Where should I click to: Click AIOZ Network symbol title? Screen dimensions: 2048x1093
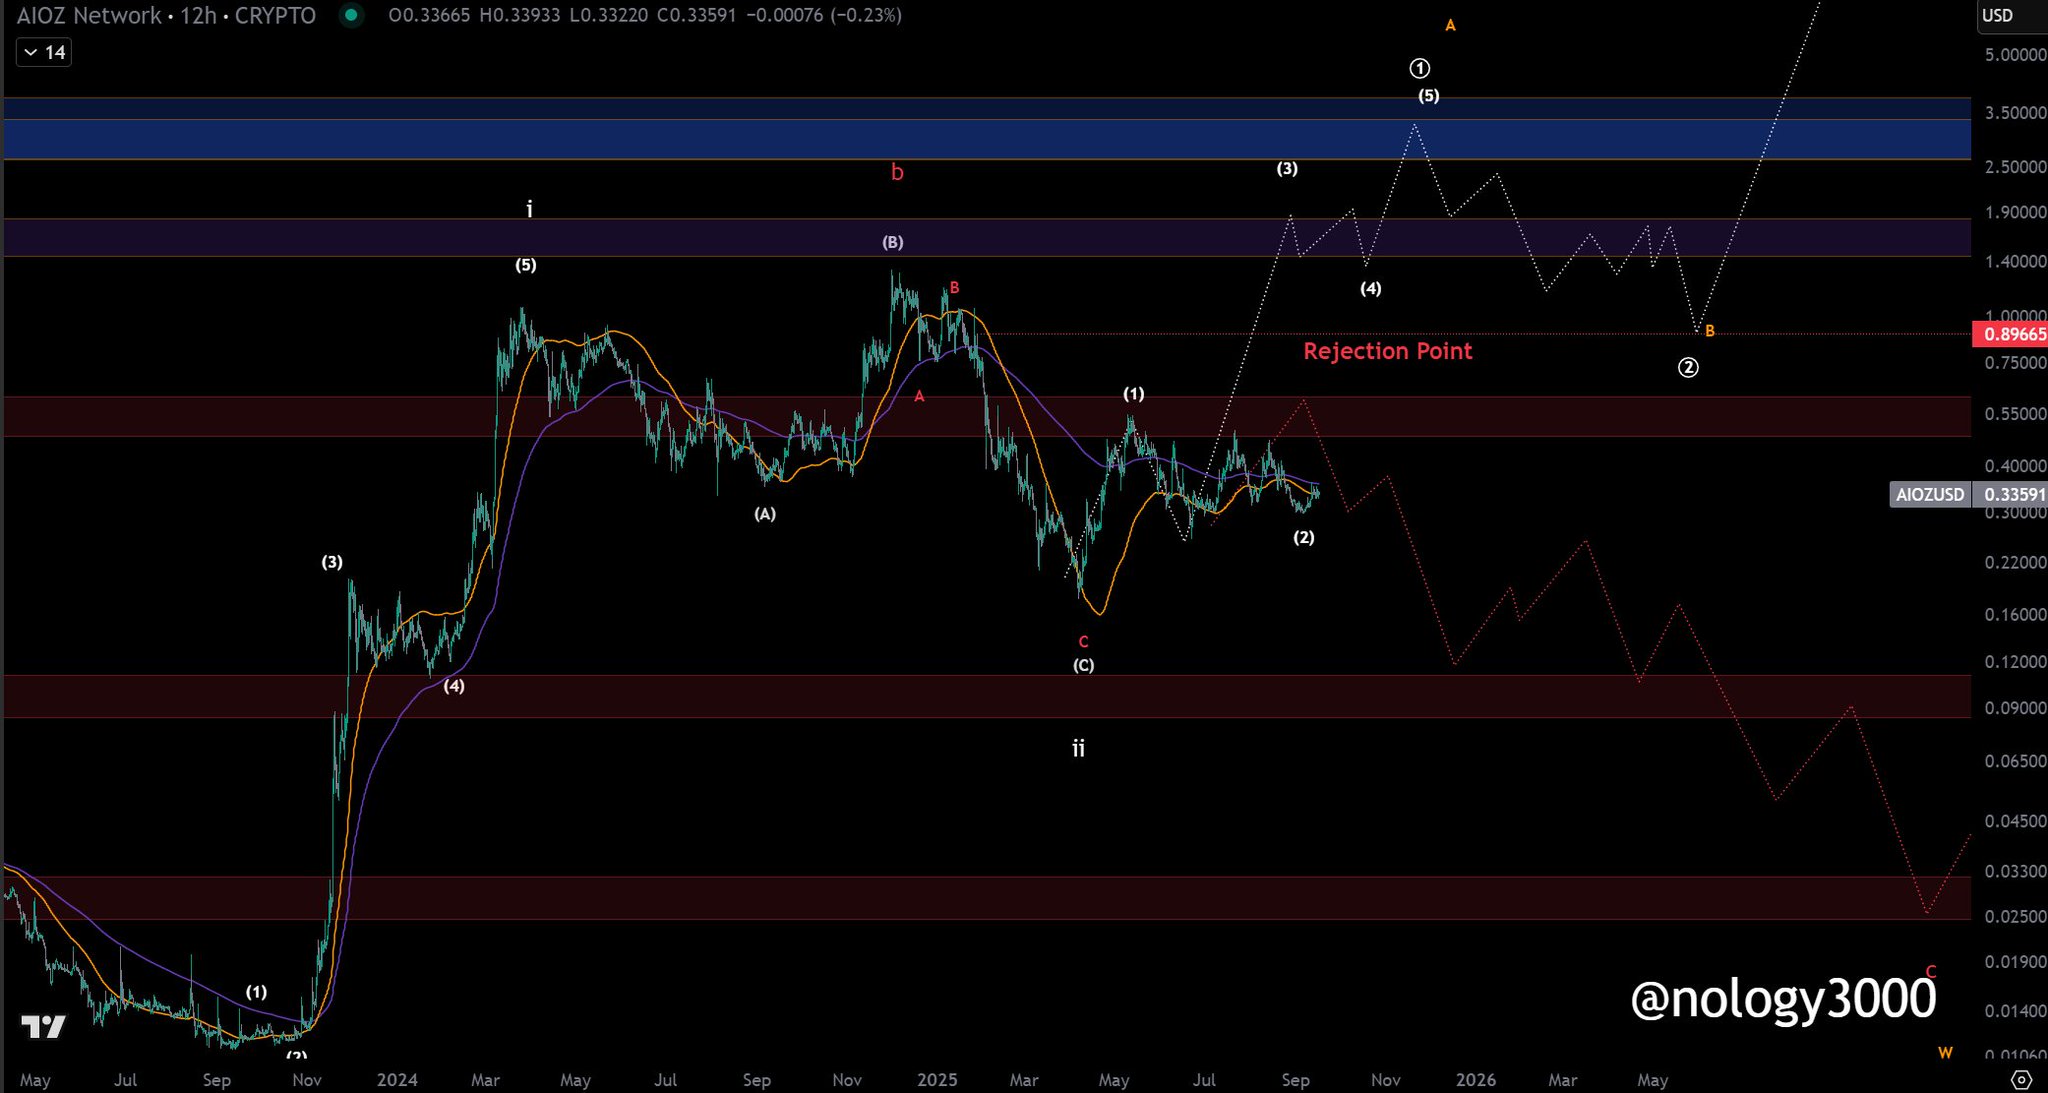tap(88, 15)
